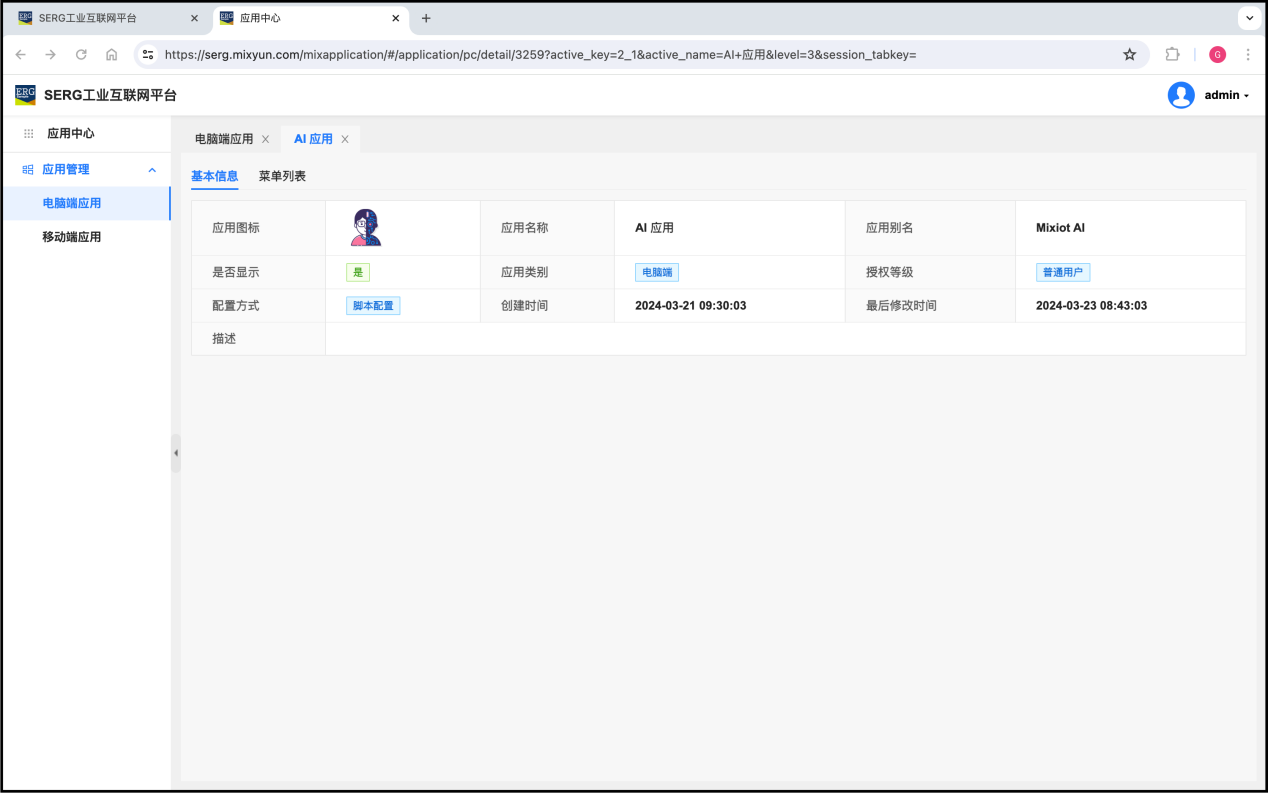Close the AI 应用 page tab

[345, 139]
